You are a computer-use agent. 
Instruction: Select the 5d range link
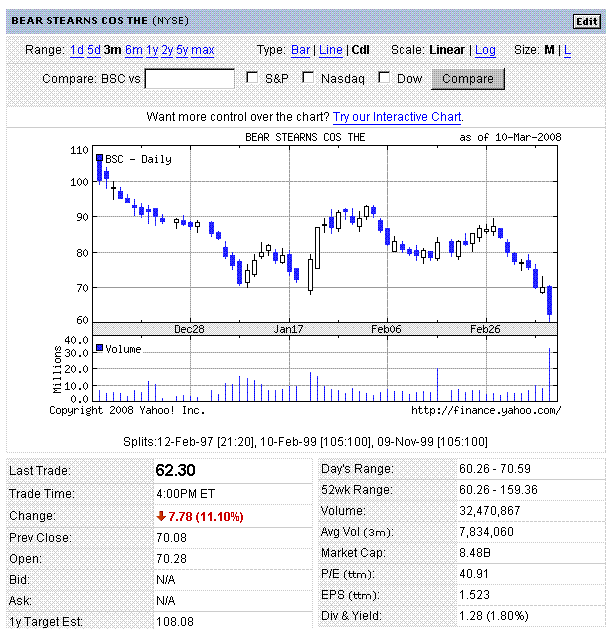pos(94,50)
